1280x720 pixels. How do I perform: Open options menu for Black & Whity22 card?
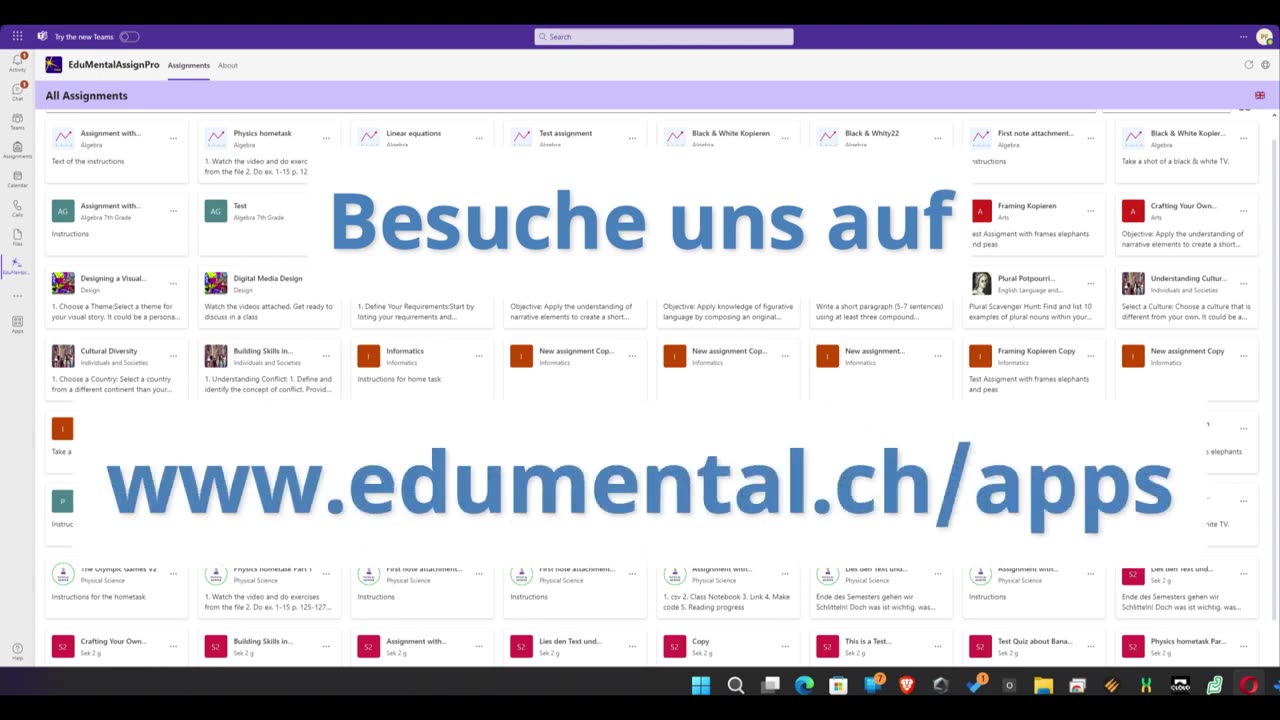pos(938,139)
